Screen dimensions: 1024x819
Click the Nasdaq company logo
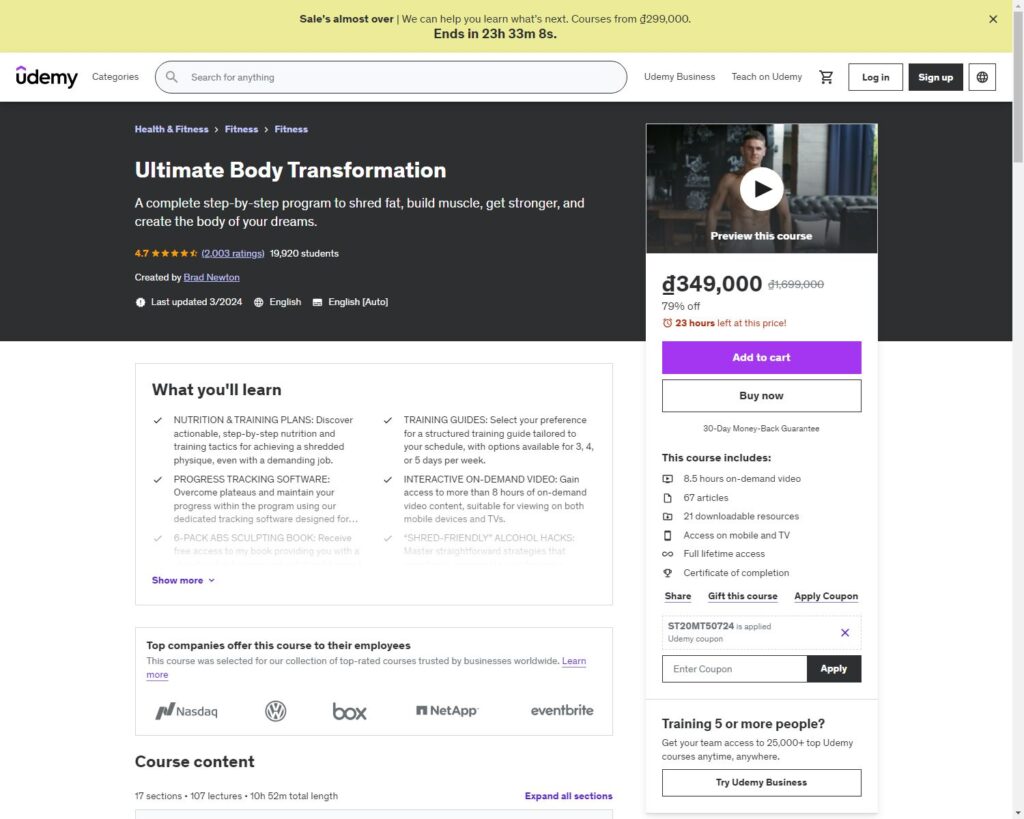coord(186,711)
